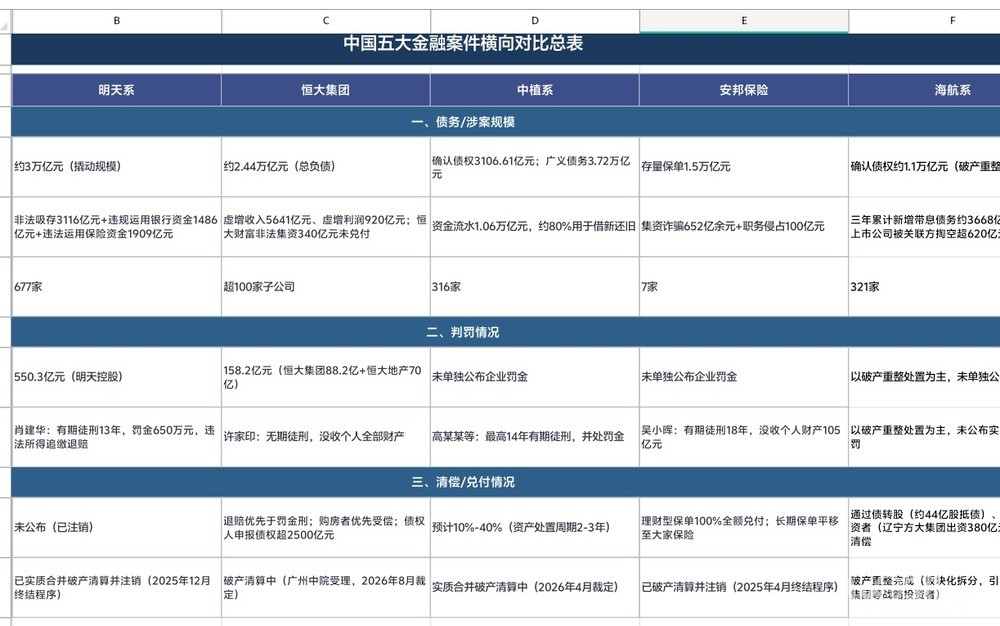
Task: Select column E header
Action: click(744, 21)
